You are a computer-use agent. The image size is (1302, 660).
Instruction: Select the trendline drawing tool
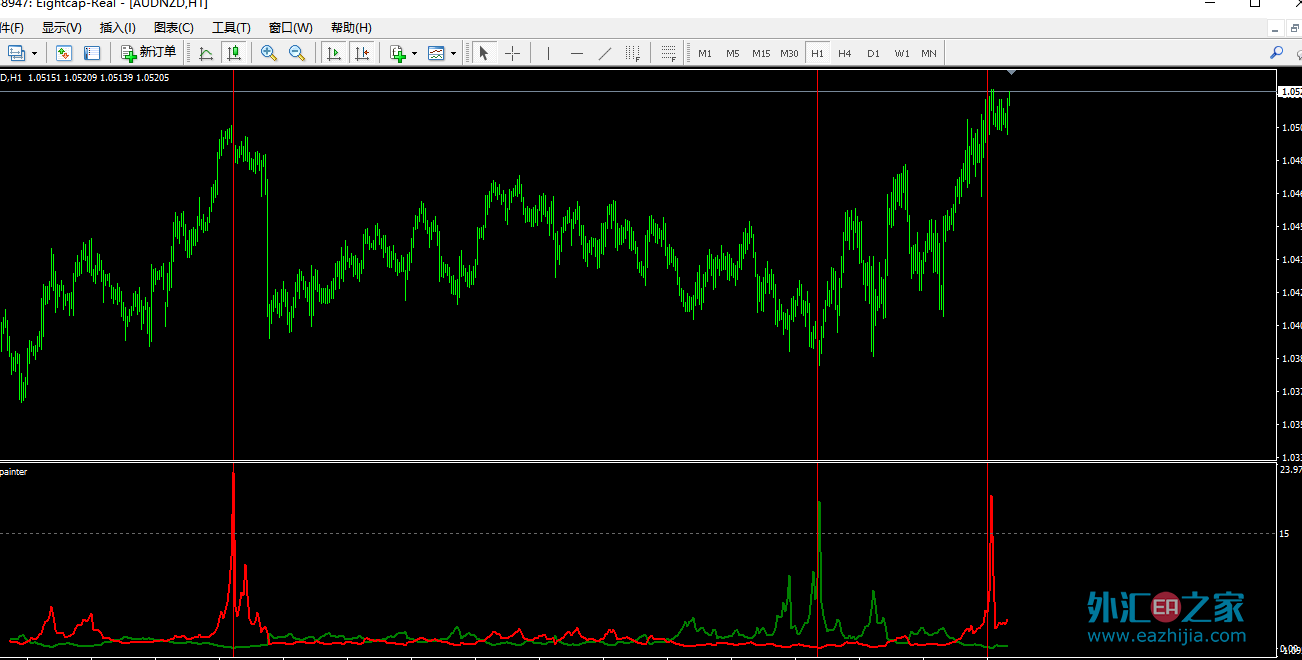[604, 53]
